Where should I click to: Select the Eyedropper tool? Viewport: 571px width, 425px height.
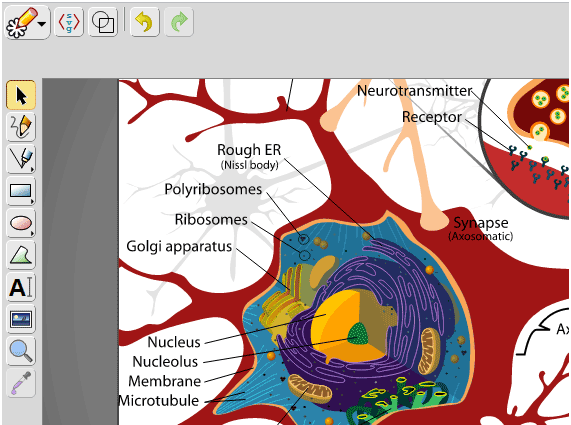pos(21,383)
